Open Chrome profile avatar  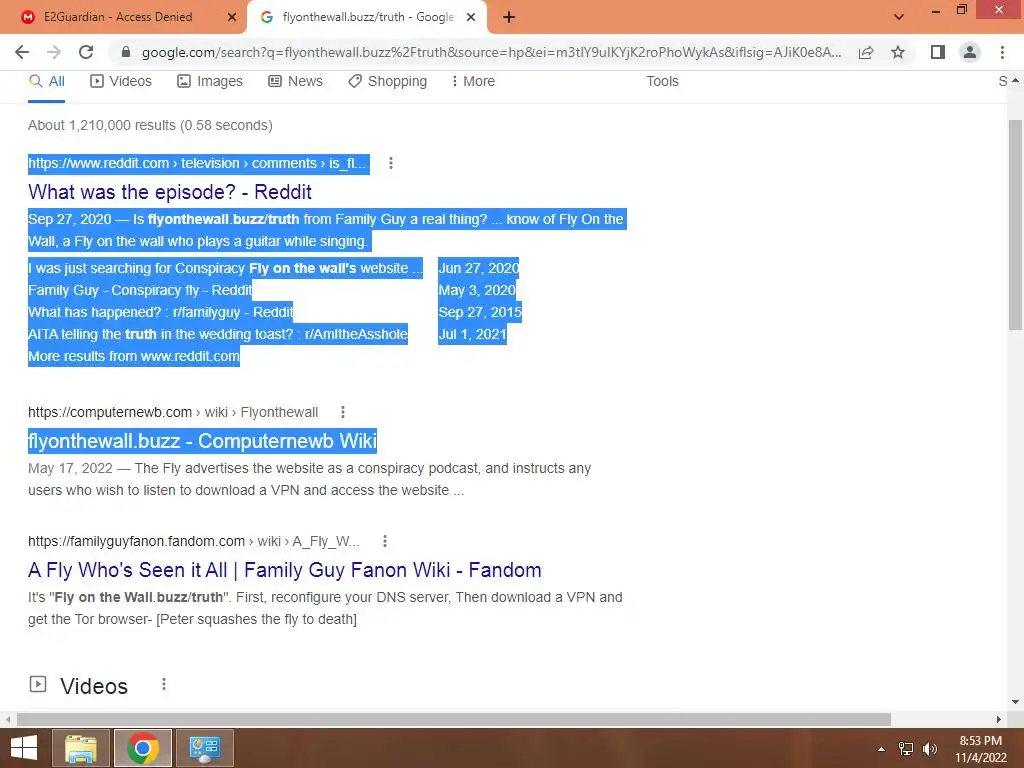pyautogui.click(x=970, y=52)
